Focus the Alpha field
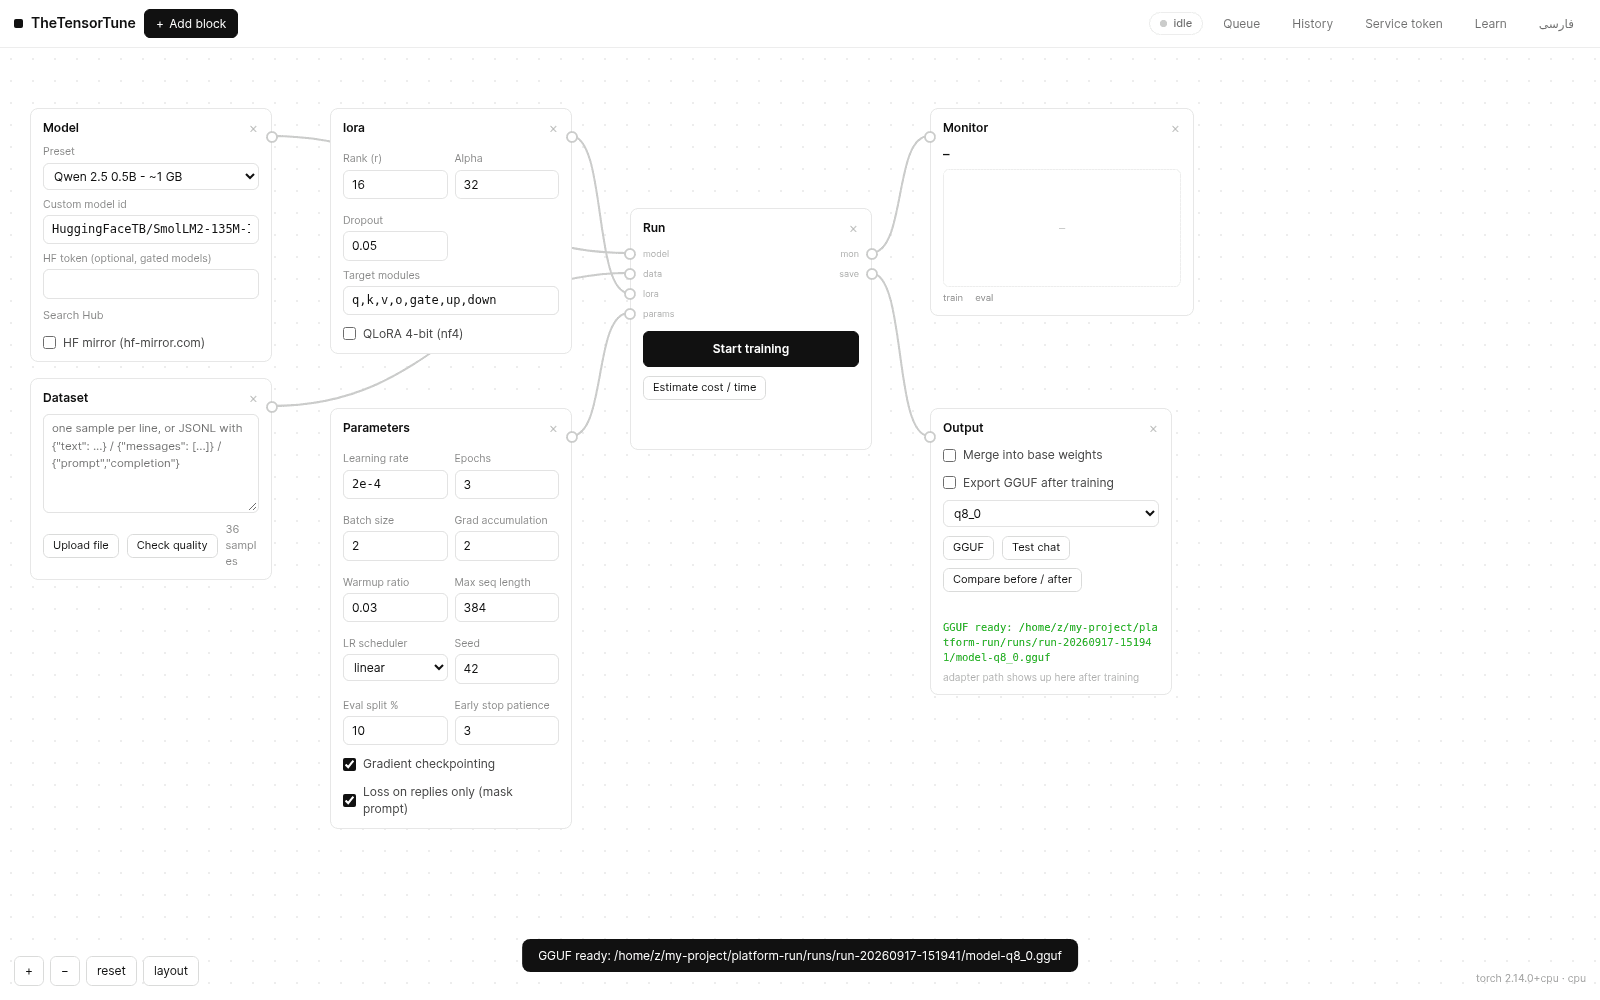Viewport: 1600px width, 1000px height. (x=507, y=185)
